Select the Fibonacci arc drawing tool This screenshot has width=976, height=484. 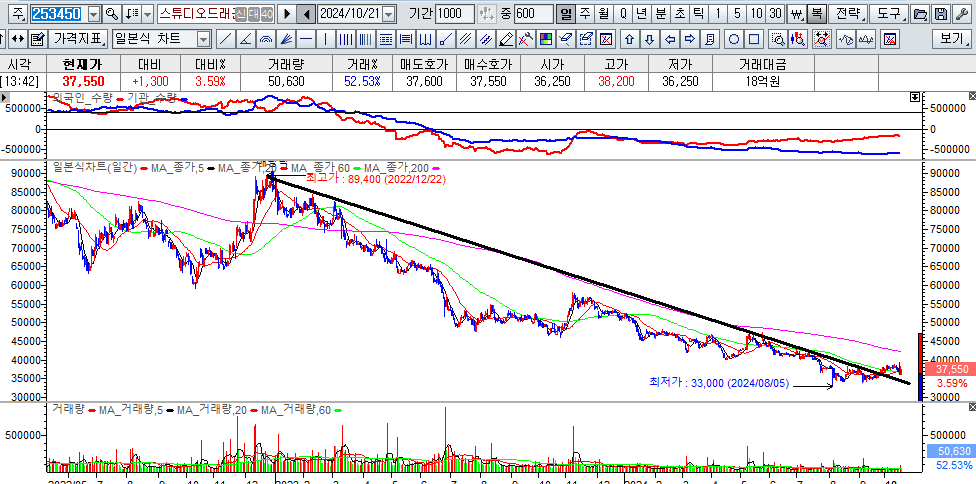[266, 39]
